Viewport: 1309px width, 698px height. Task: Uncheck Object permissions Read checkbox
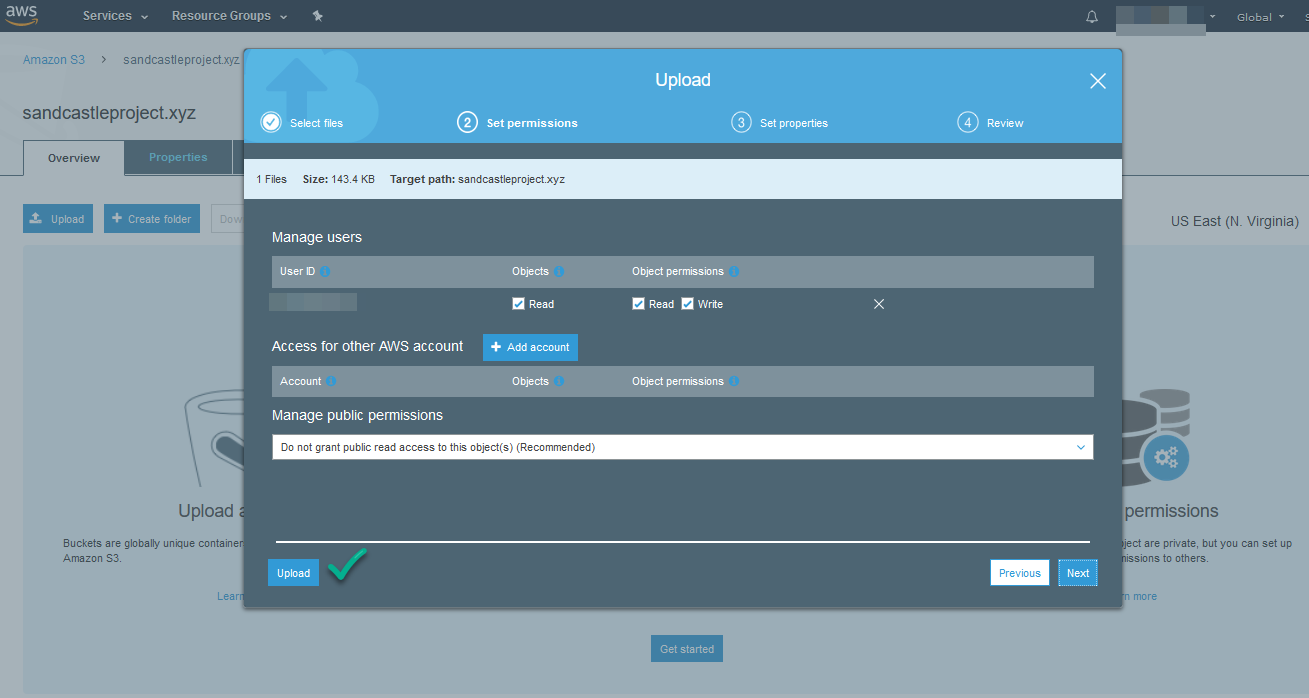pos(638,304)
